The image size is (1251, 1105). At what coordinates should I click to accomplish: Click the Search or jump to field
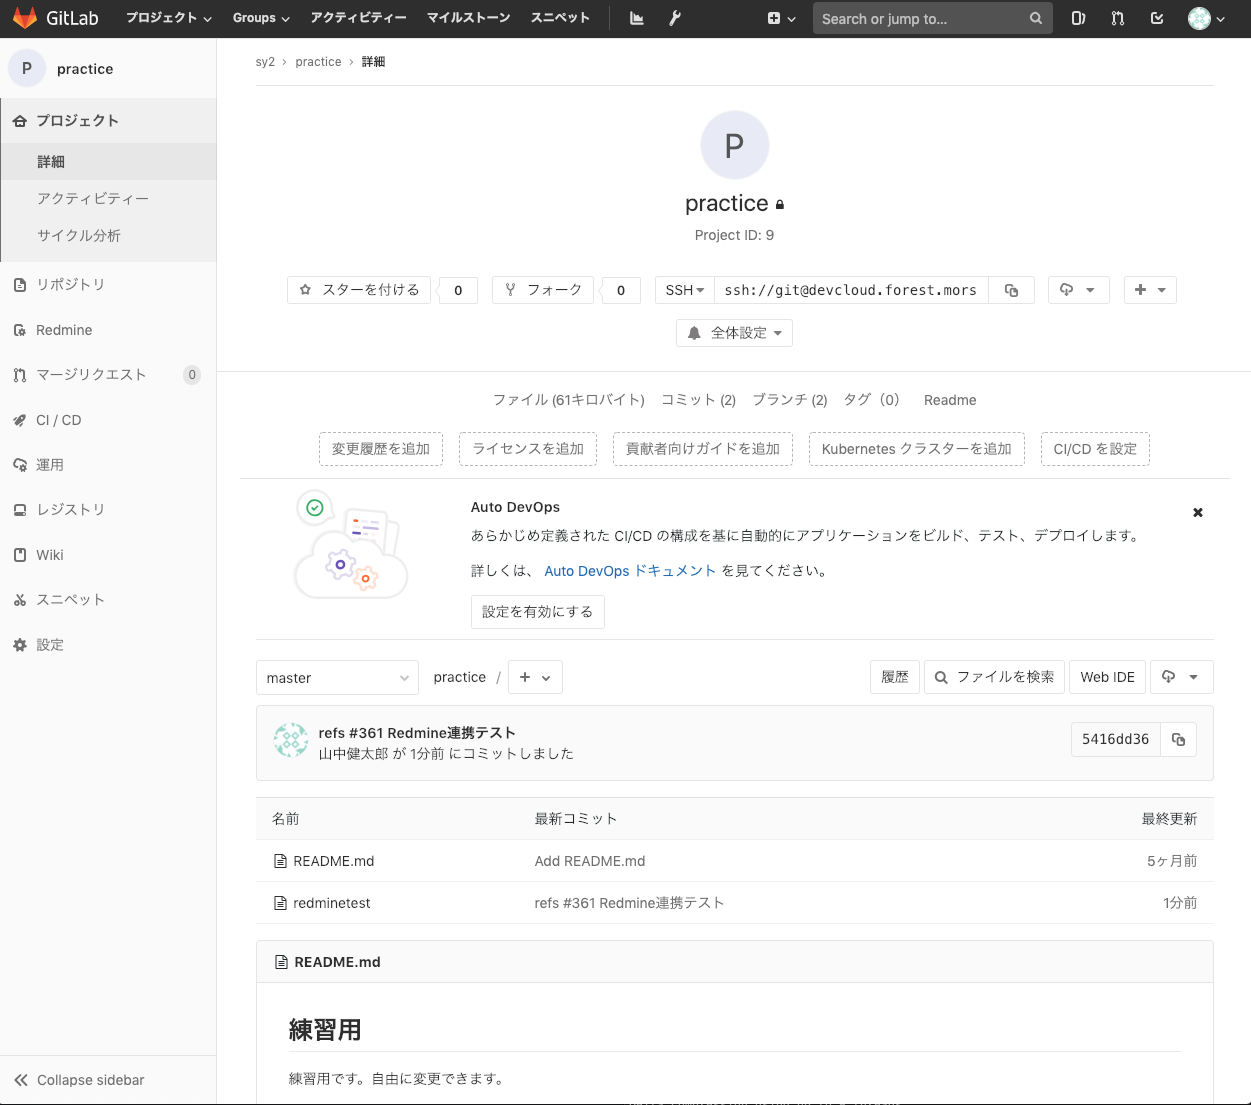coord(920,18)
